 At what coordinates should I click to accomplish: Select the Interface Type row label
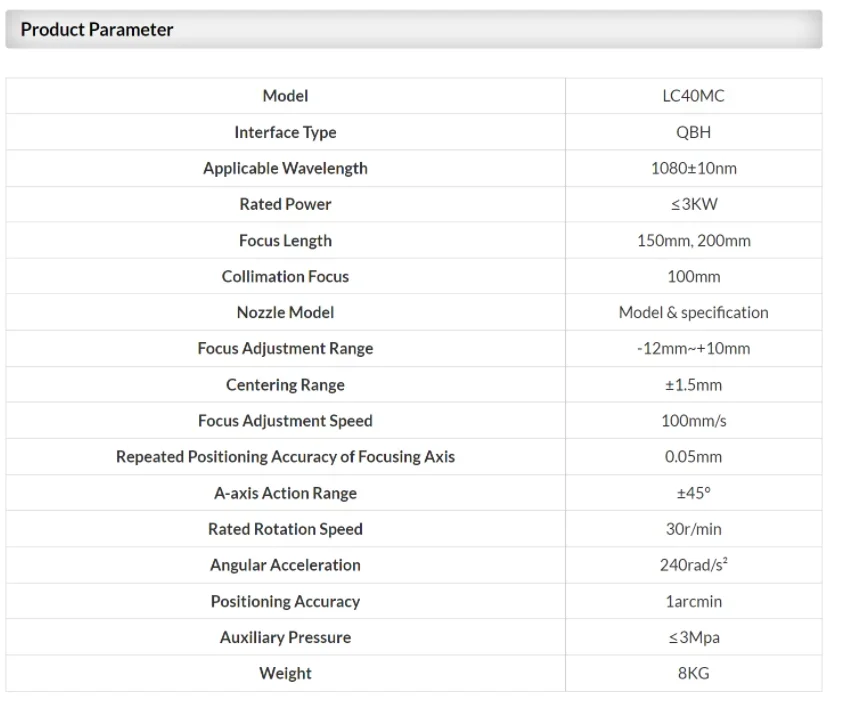[285, 132]
